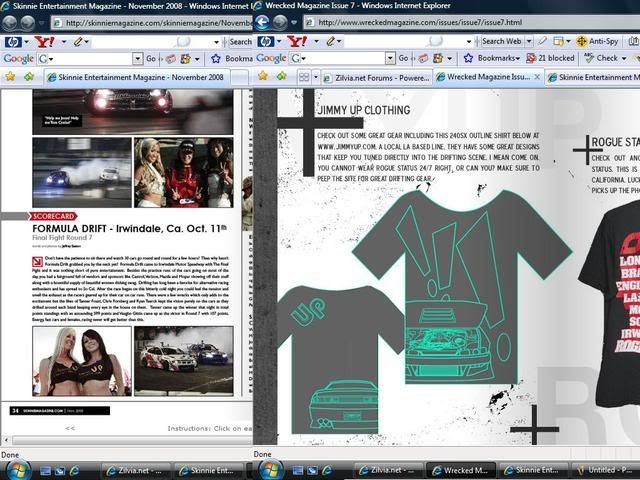This screenshot has height=480, width=640.
Task: Open Yahoo! dropdown arrow in Wrecked Magazine toolbar
Action: tap(316, 41)
